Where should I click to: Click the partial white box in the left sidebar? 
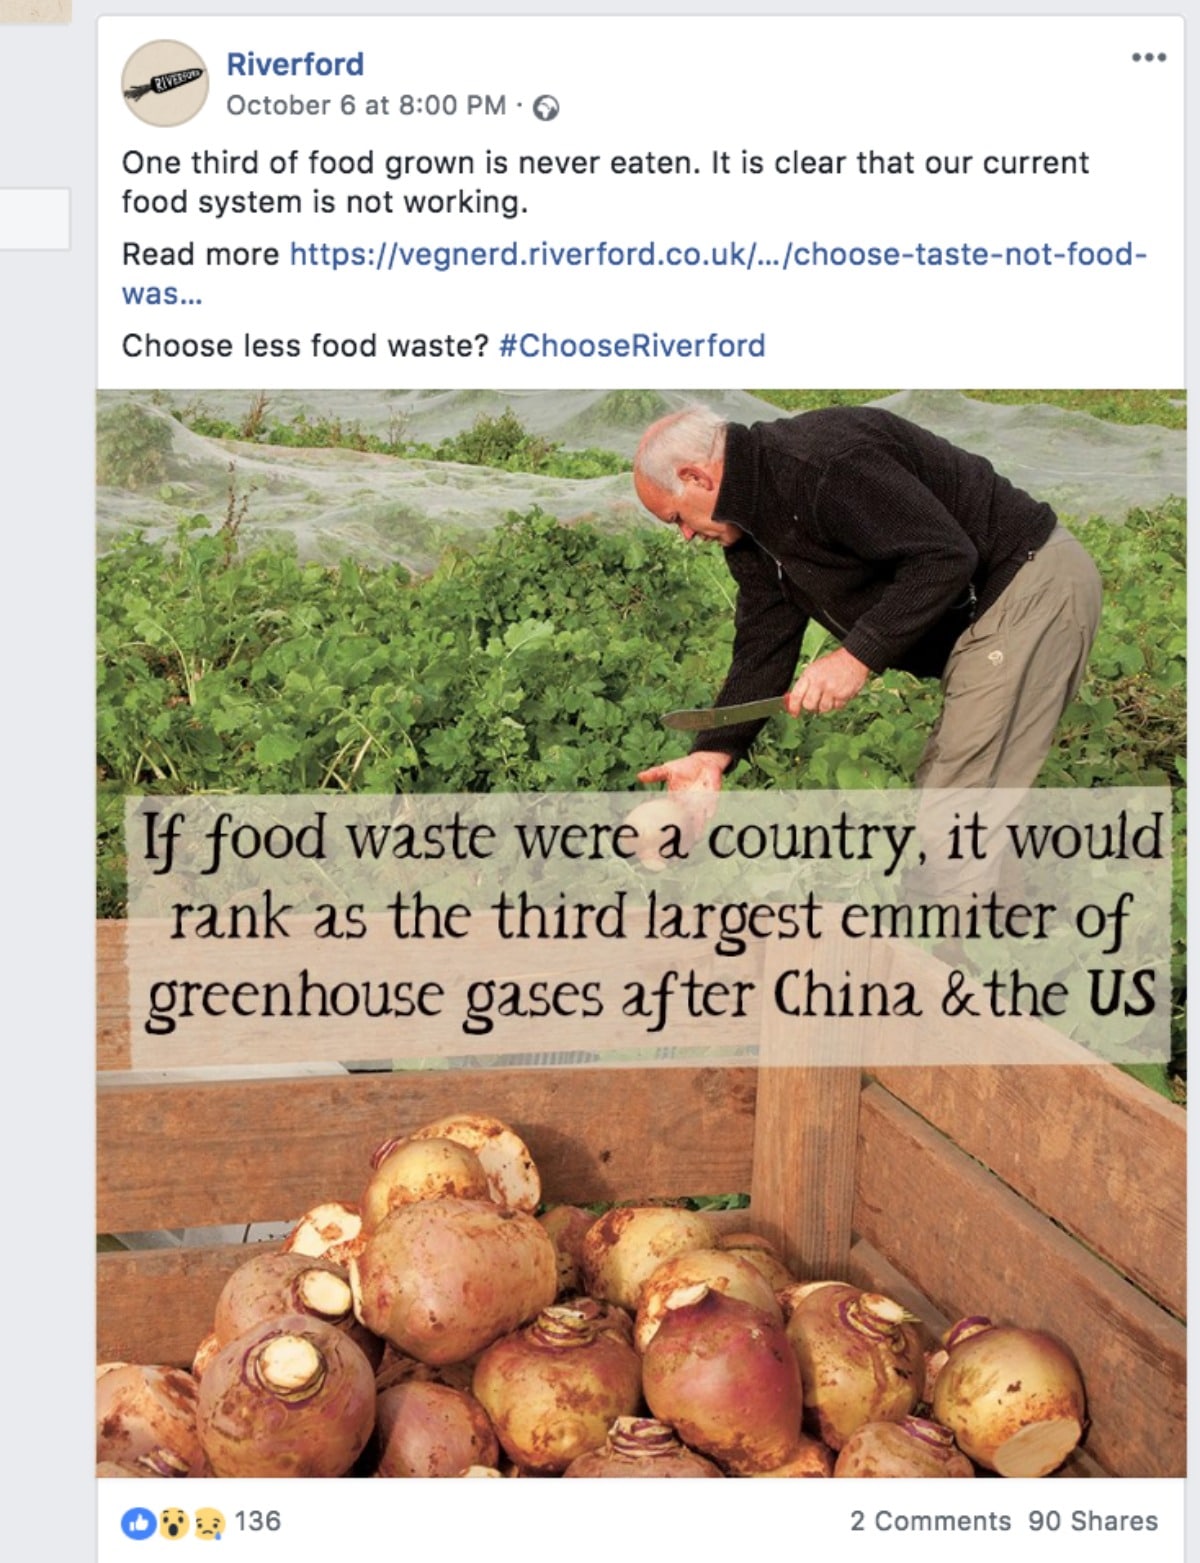pos(35,218)
